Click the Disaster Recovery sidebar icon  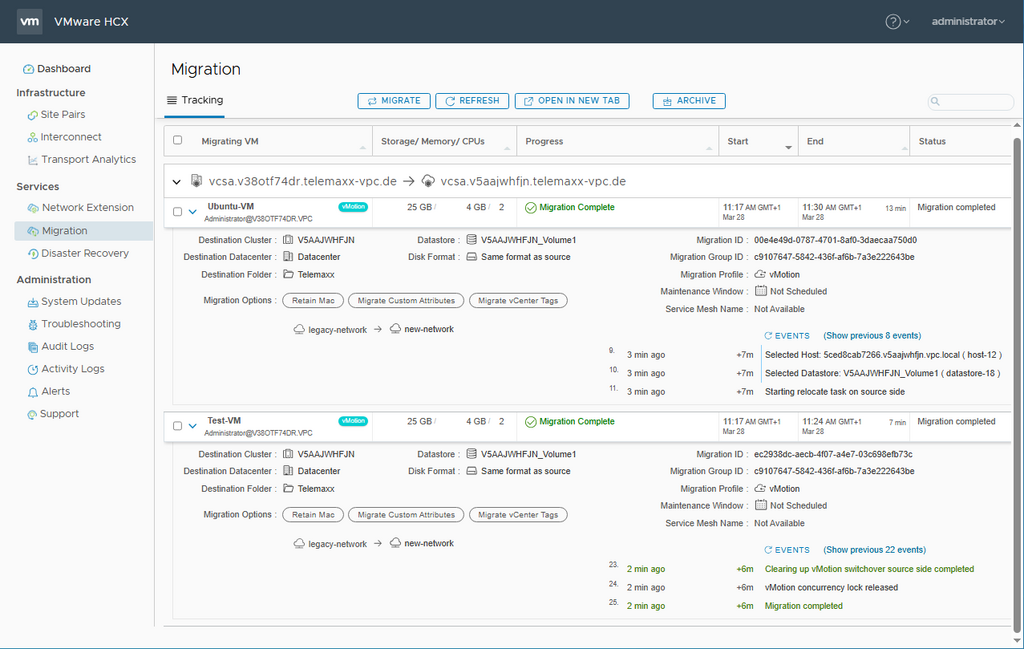[x=33, y=254]
